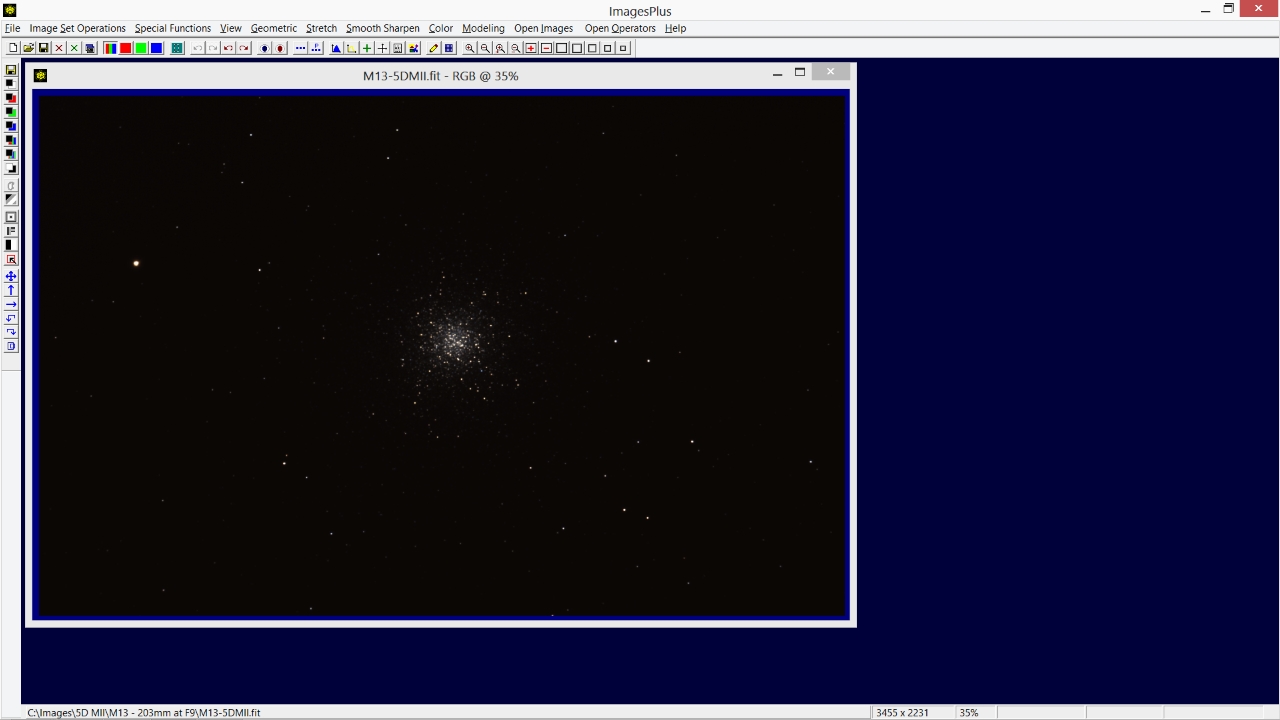Open the File menu
This screenshot has height=720, width=1280.
click(12, 28)
